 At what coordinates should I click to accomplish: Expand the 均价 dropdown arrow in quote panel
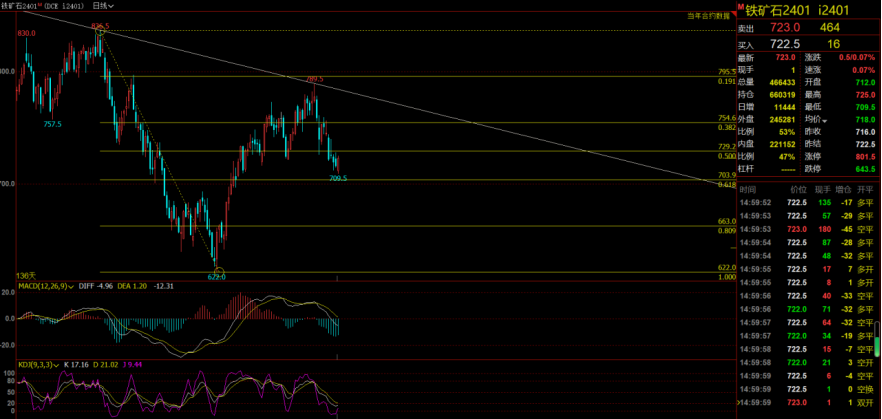(825, 120)
